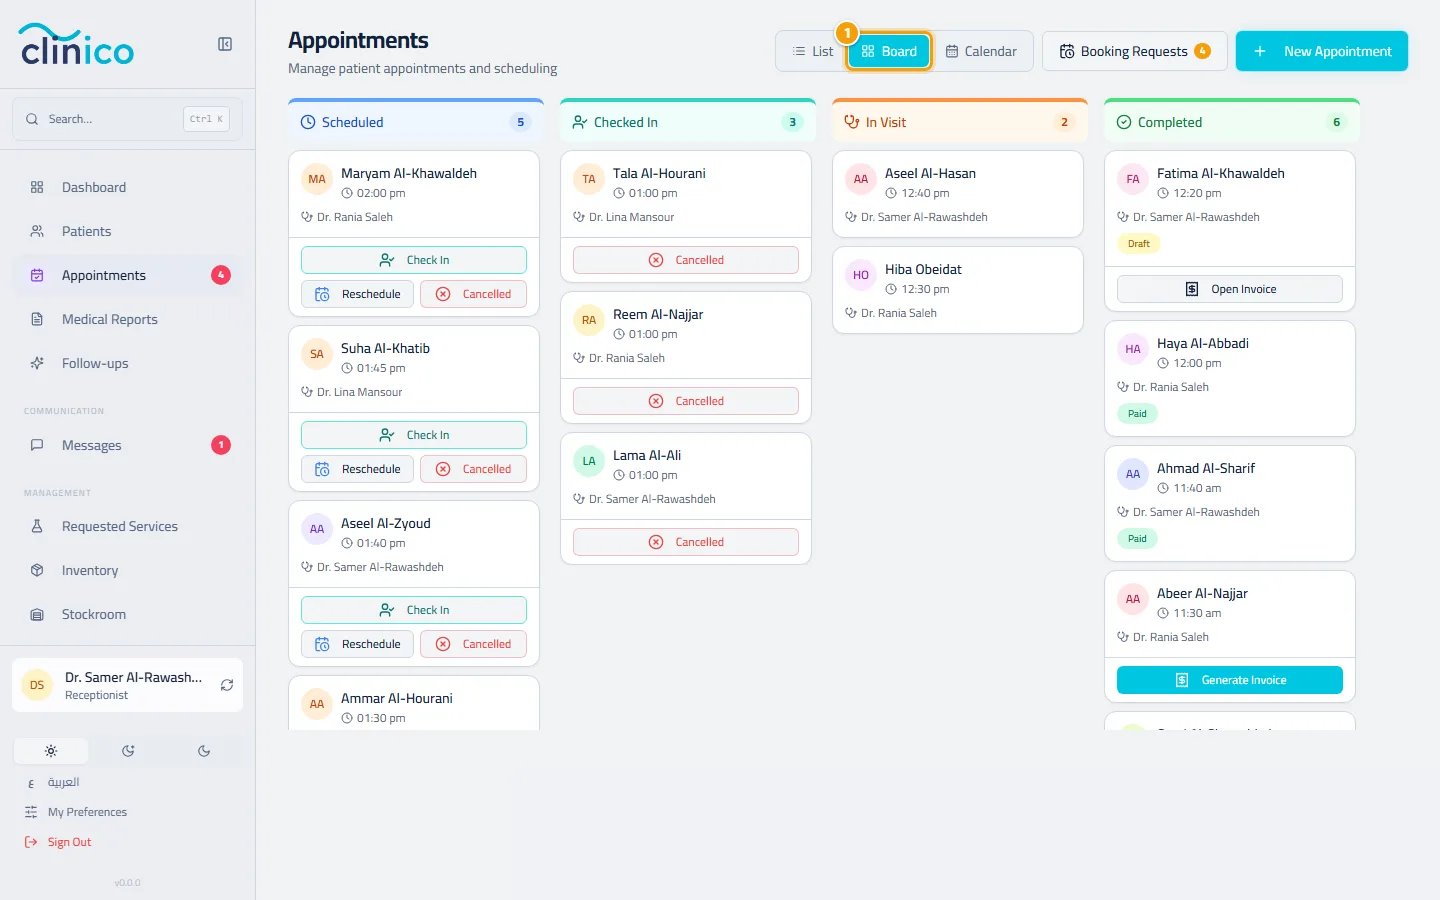This screenshot has height=900, width=1440.
Task: Click the clinico logo
Action: [77, 44]
